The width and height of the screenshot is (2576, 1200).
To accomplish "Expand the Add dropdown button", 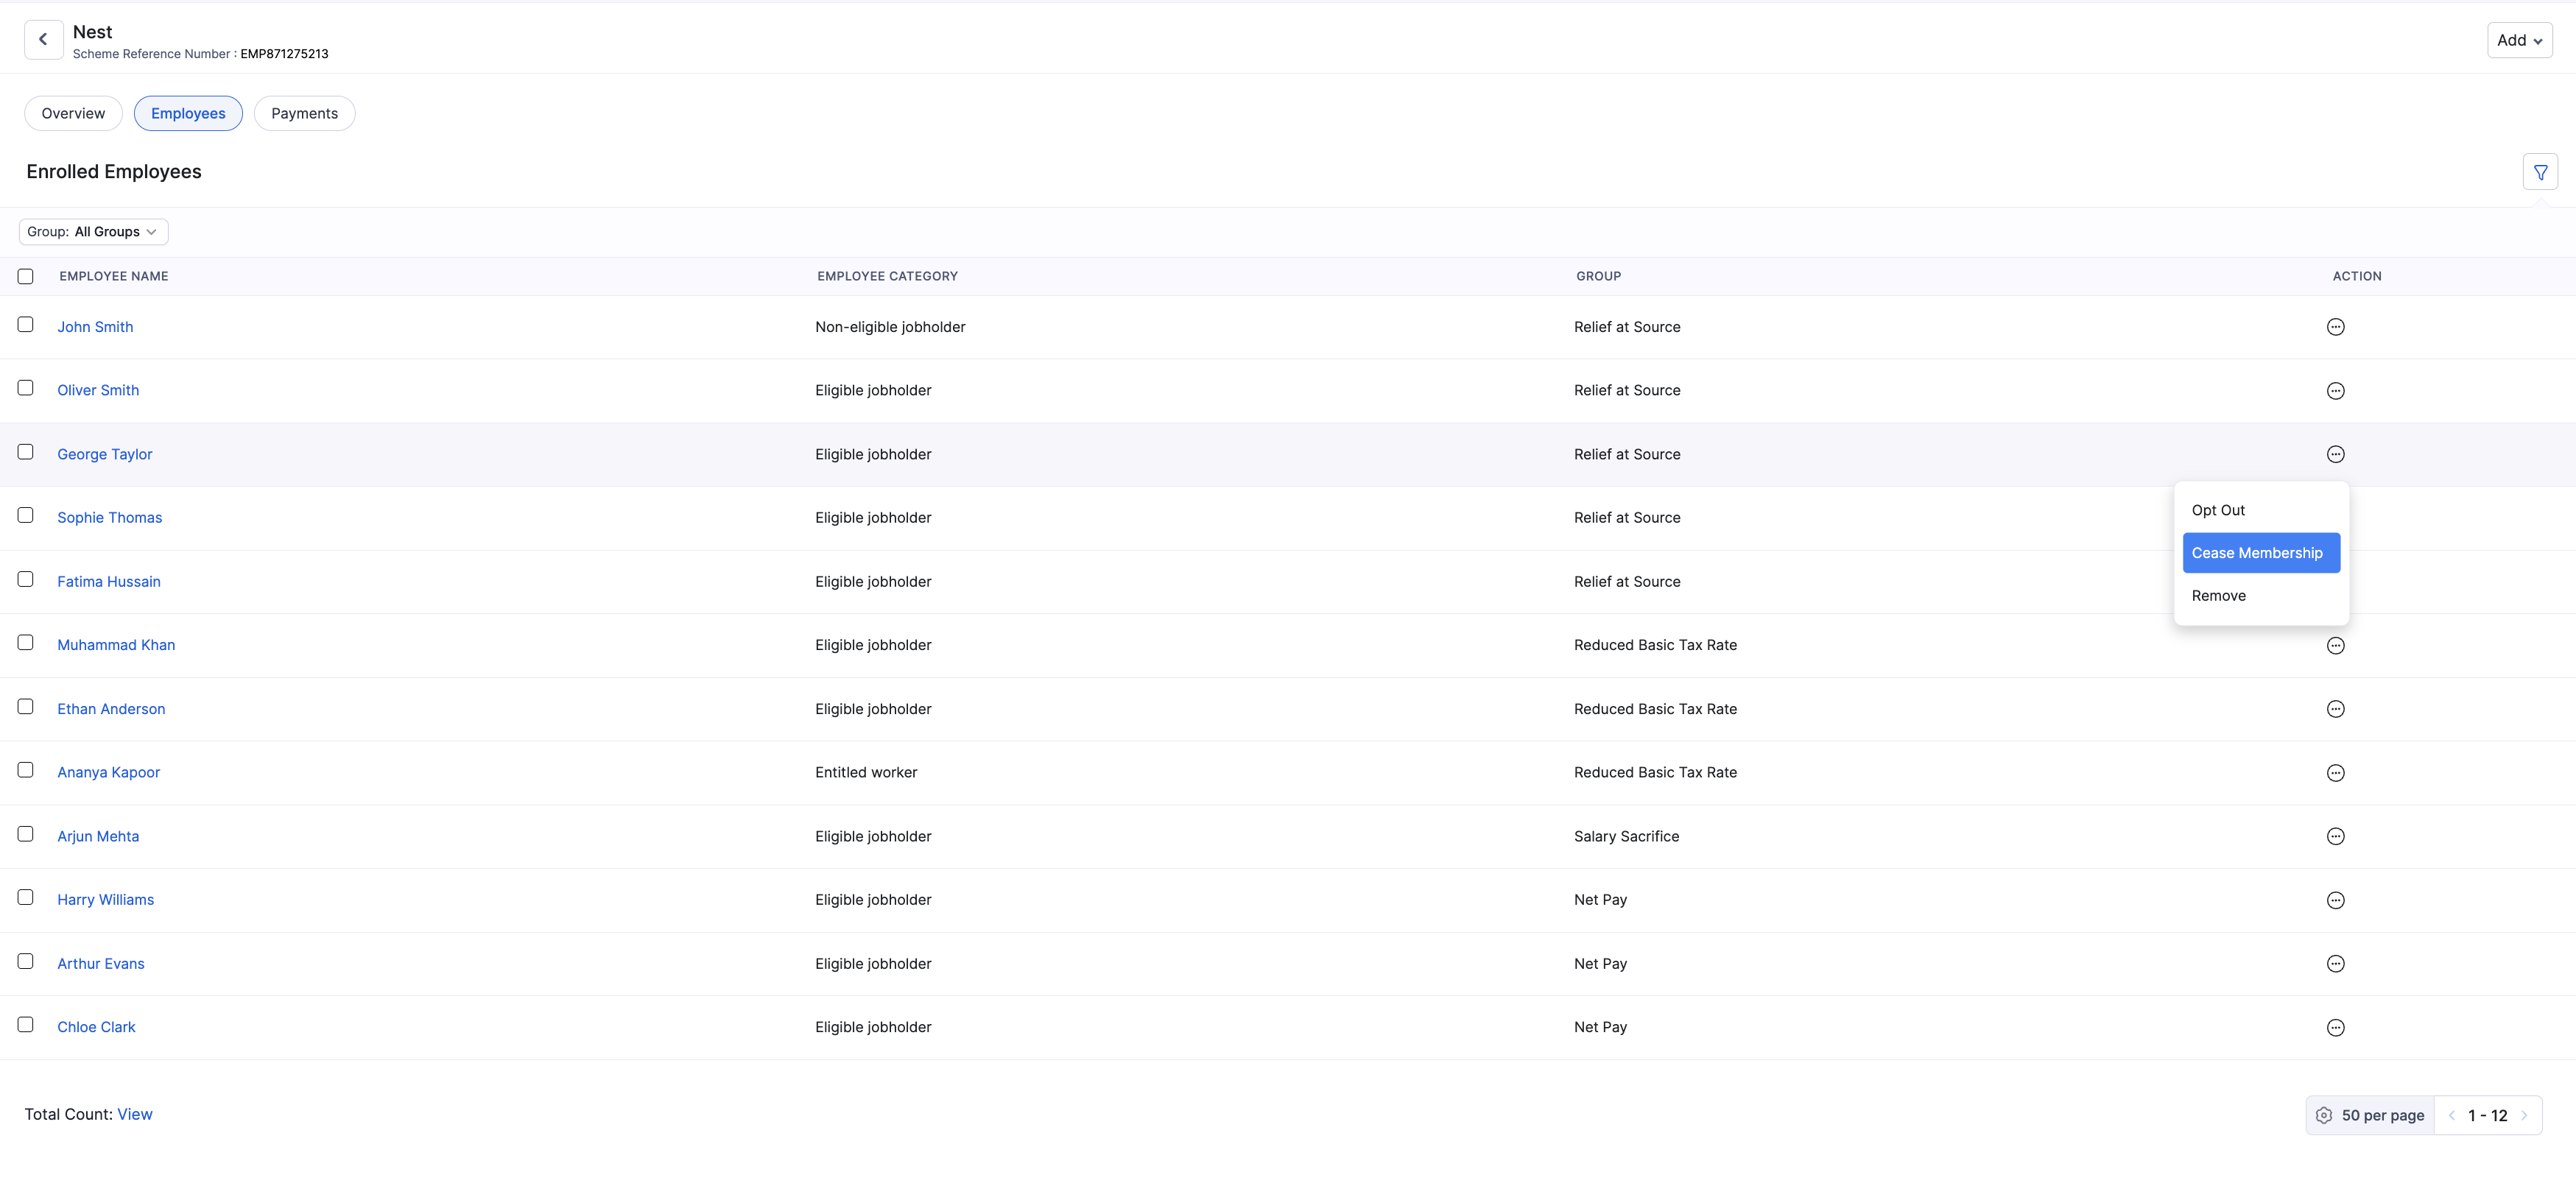I will (2519, 40).
